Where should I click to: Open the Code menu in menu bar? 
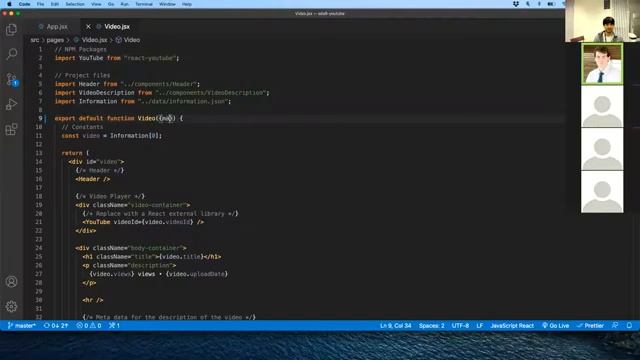tap(24, 4)
